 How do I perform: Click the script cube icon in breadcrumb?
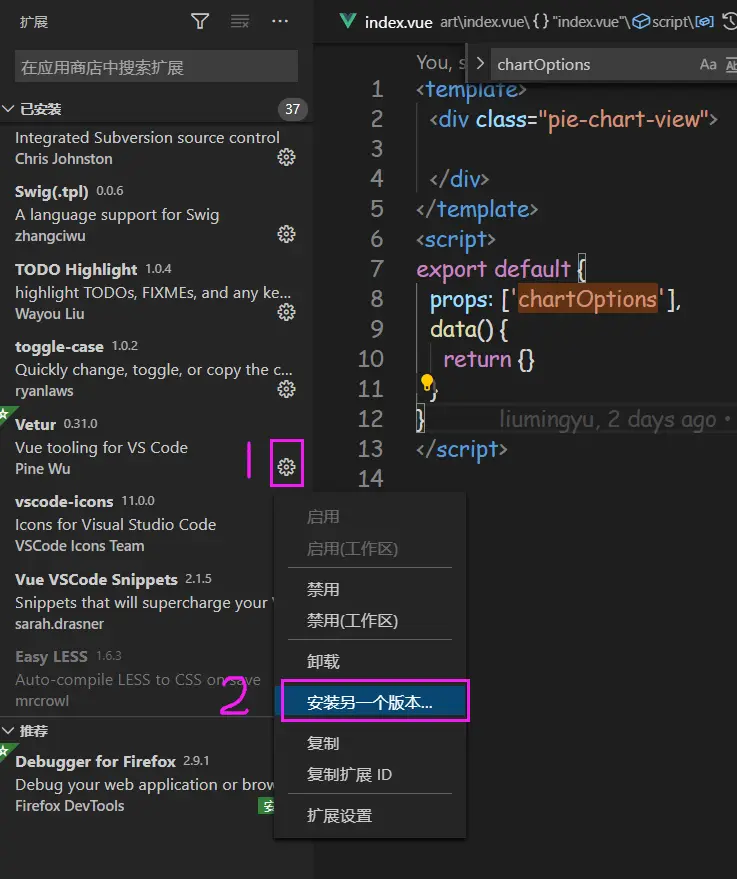[x=641, y=21]
